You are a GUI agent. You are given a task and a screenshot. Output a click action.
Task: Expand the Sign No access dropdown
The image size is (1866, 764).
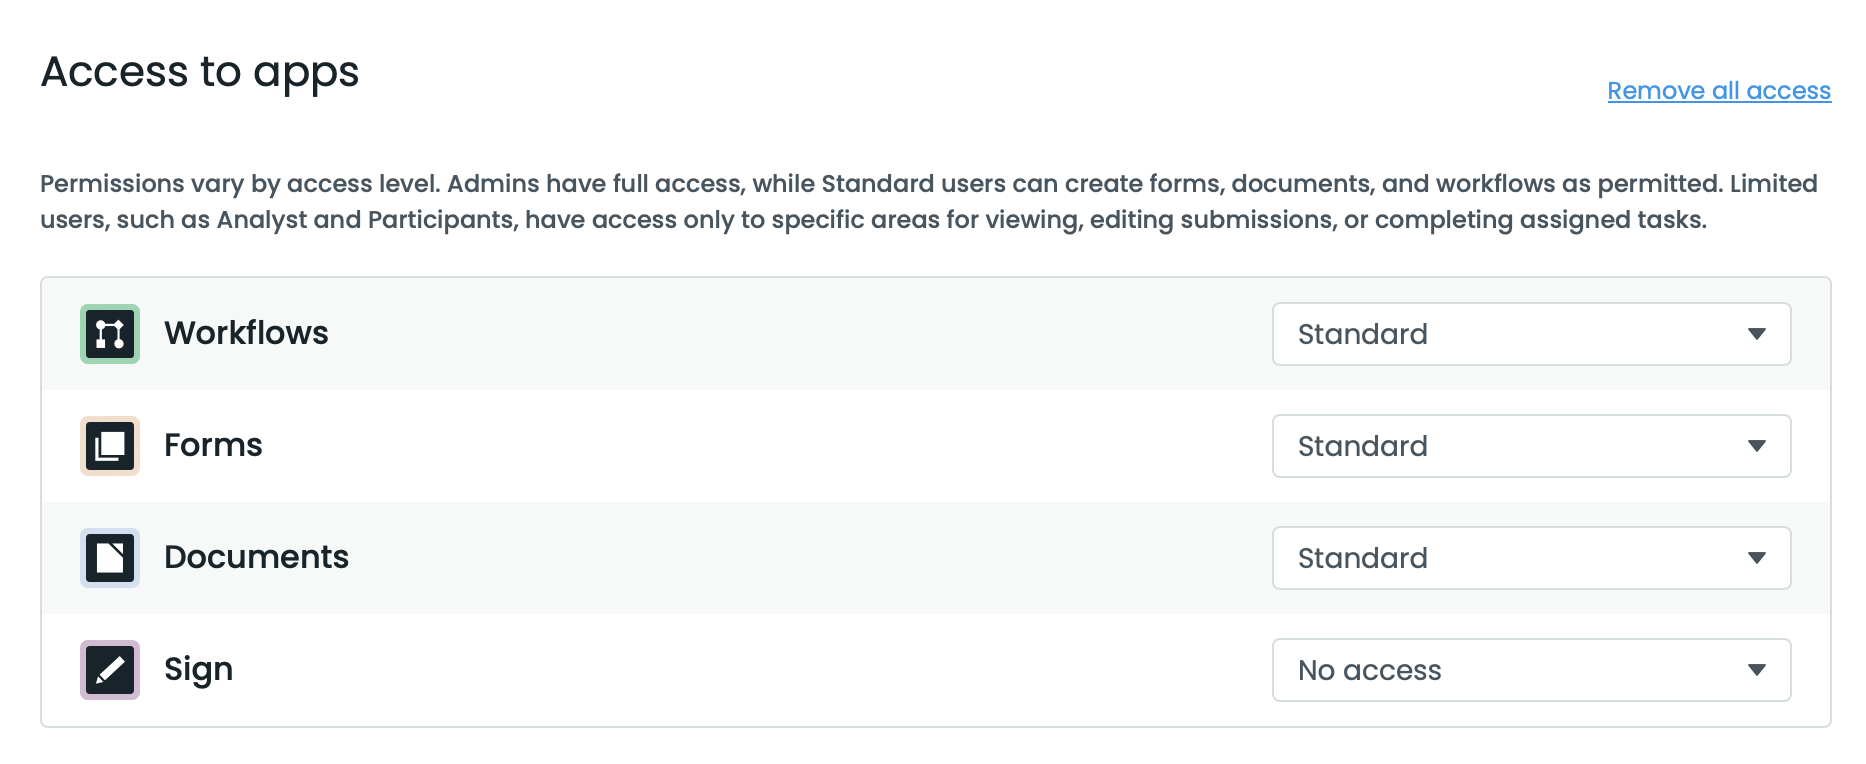point(1530,670)
